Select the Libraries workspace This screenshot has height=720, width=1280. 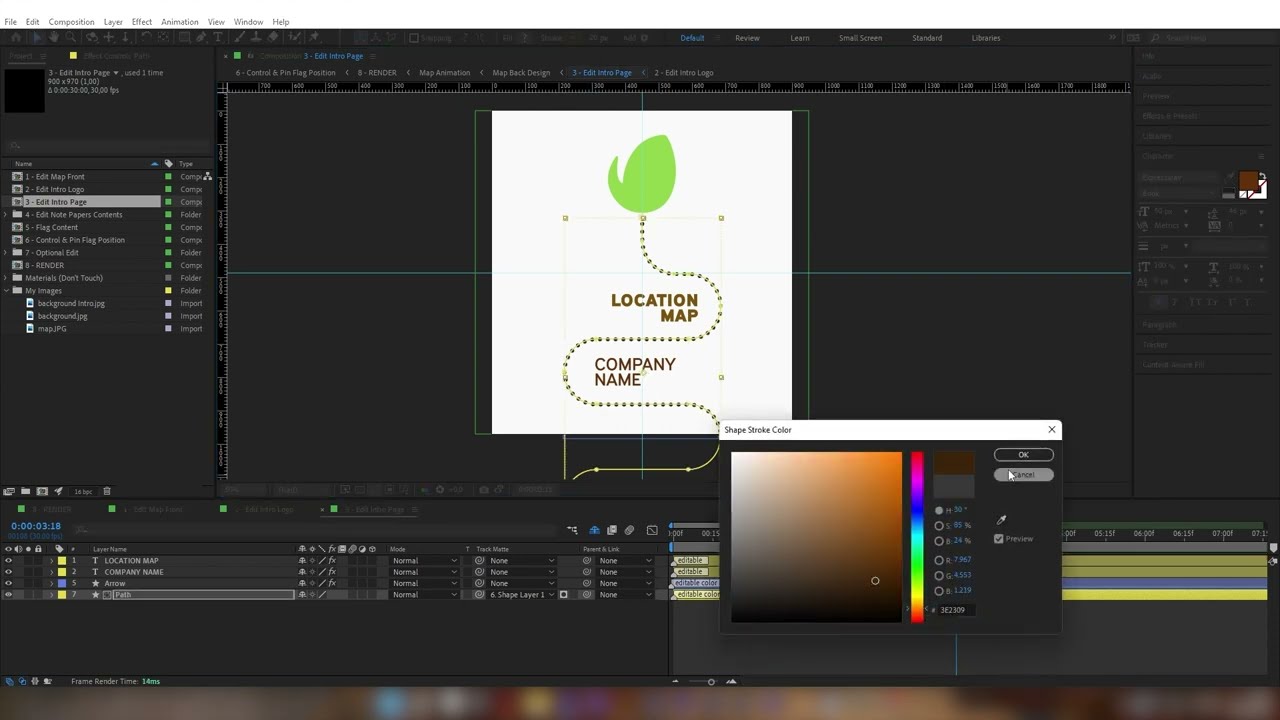point(986,38)
